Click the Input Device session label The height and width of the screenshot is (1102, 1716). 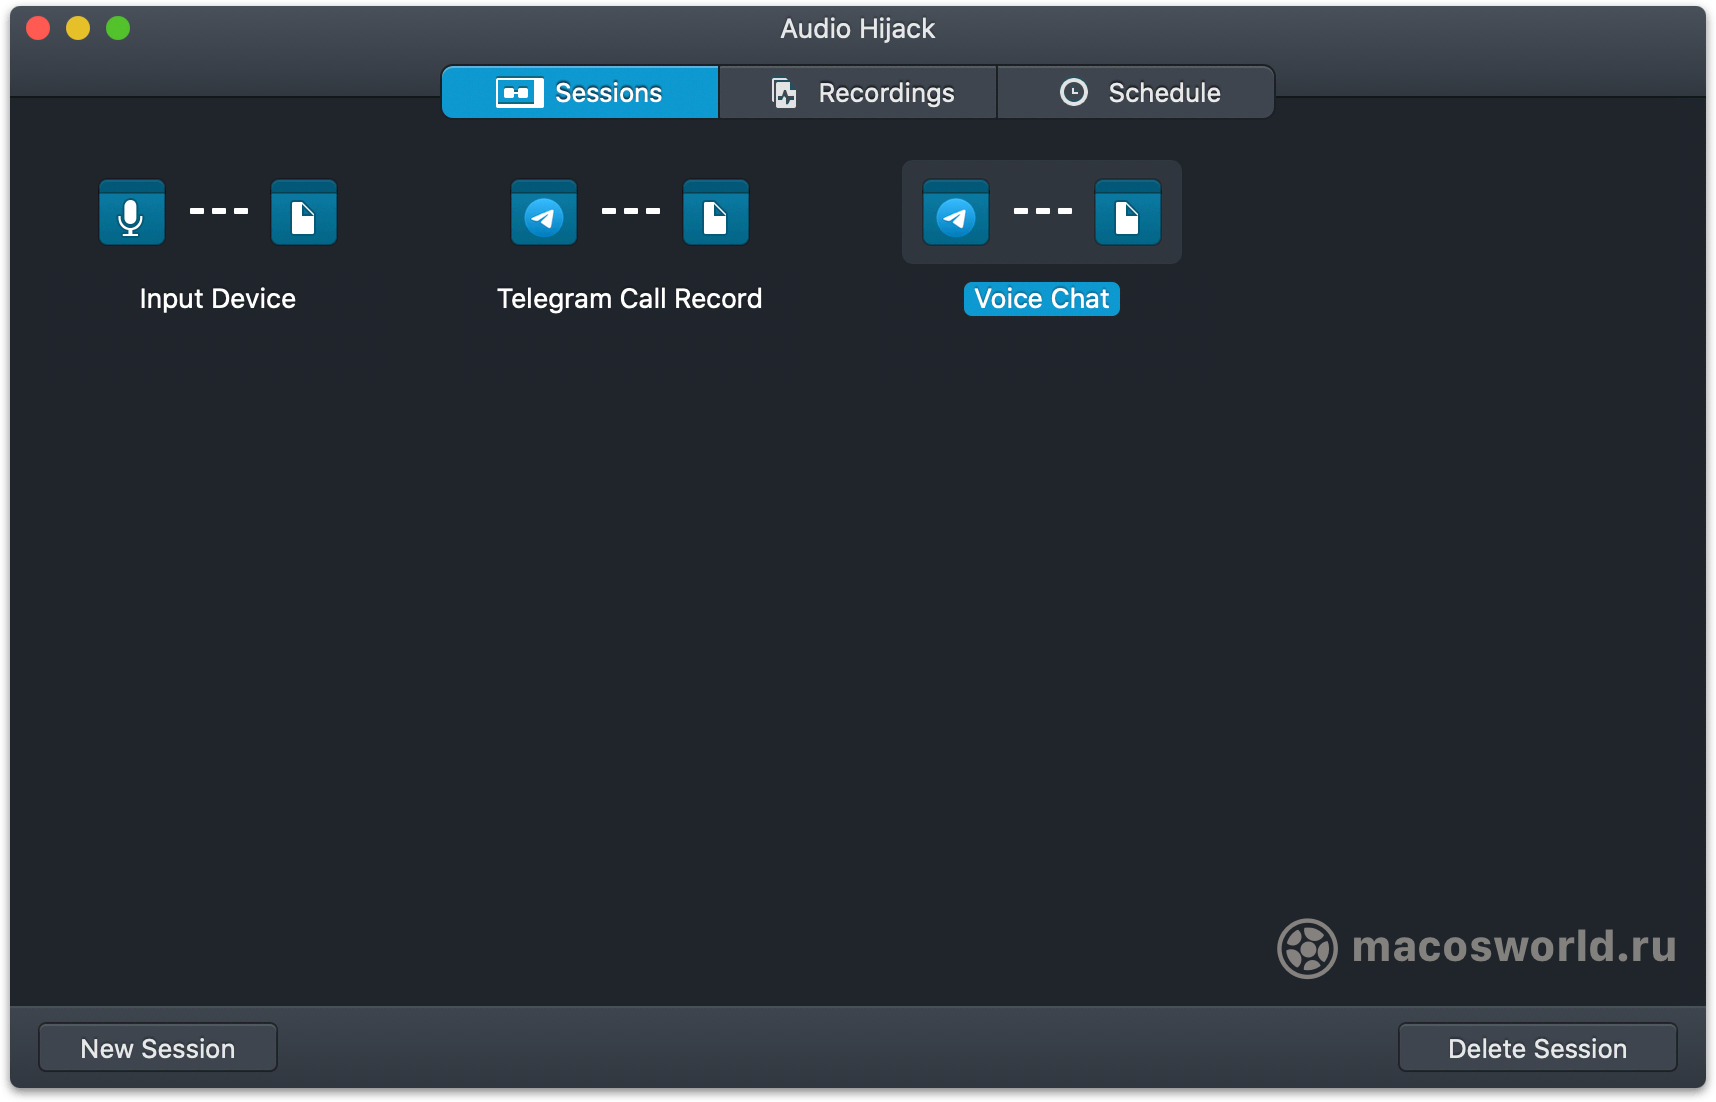217,297
